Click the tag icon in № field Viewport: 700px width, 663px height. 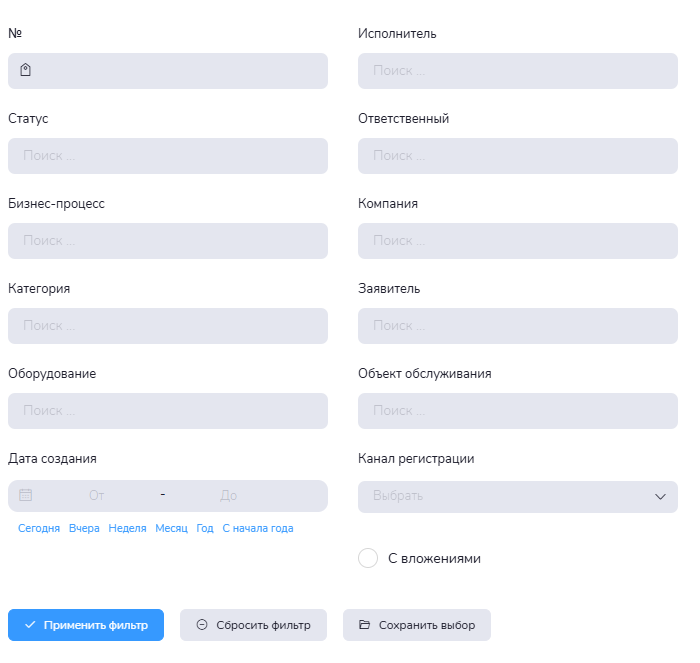(26, 70)
